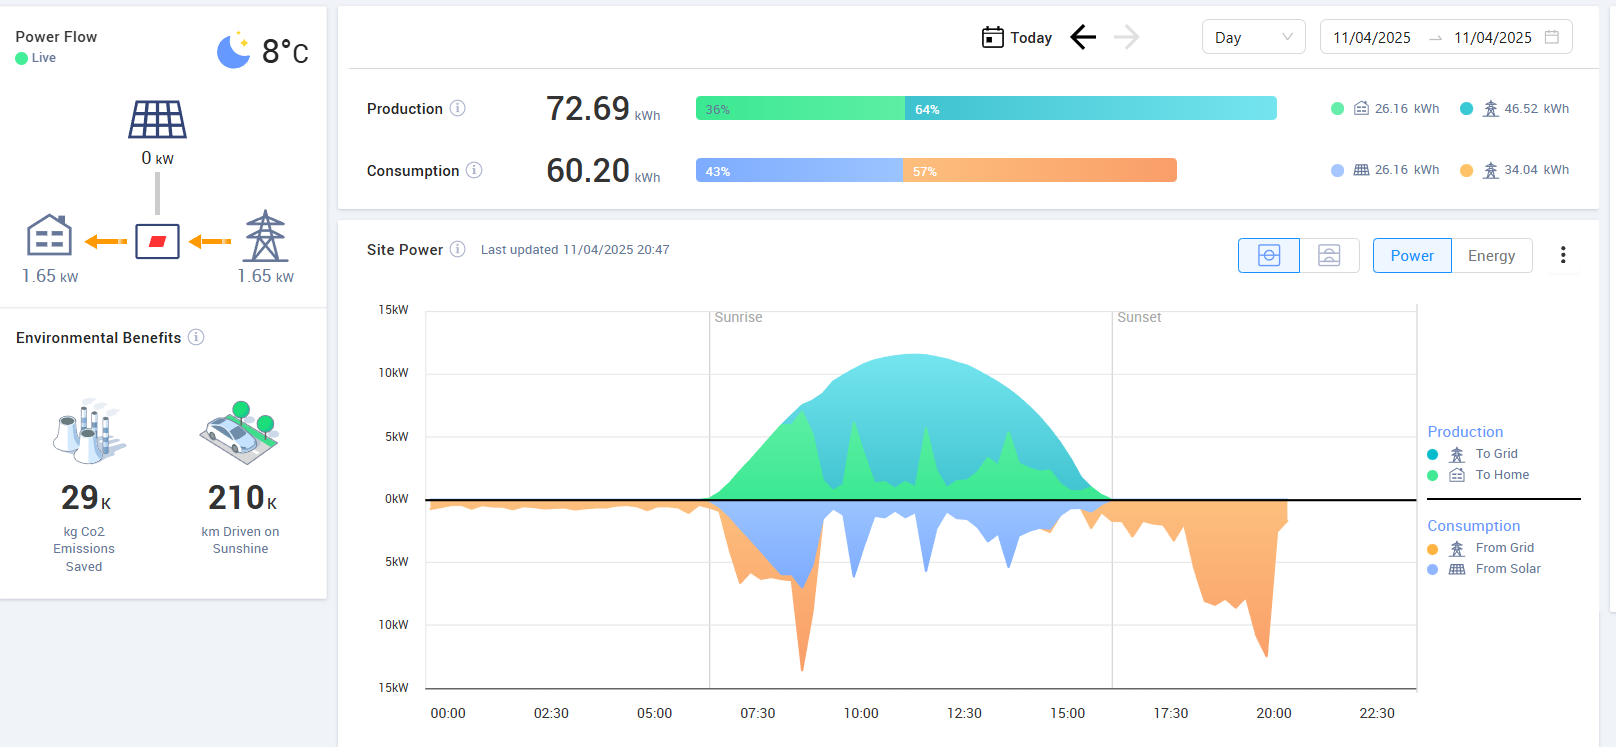Click the Environmental Benefits info icon
The height and width of the screenshot is (747, 1616).
[196, 337]
